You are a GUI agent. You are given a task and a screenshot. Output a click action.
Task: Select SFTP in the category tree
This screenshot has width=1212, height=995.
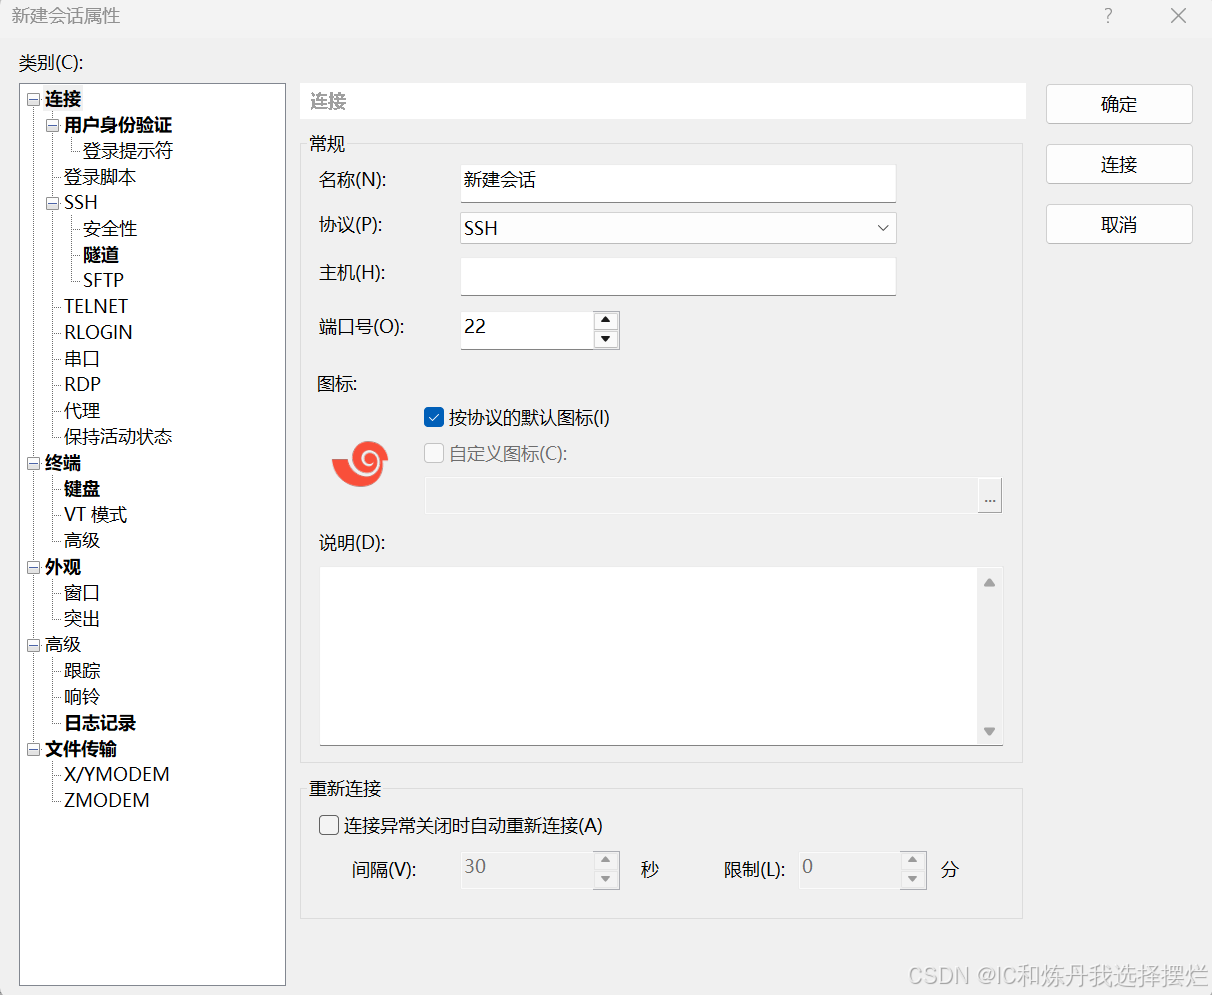click(x=103, y=281)
